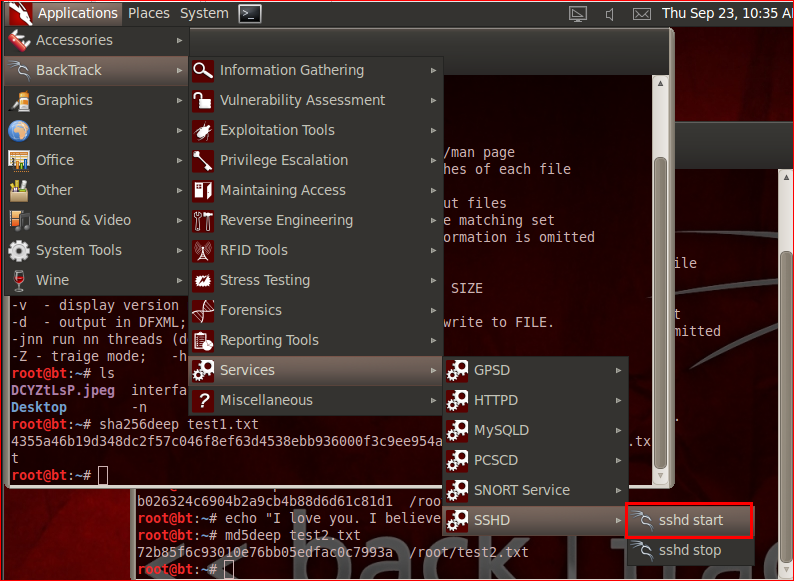The height and width of the screenshot is (581, 794).
Task: Open the mail envelope panel icon
Action: (x=642, y=14)
